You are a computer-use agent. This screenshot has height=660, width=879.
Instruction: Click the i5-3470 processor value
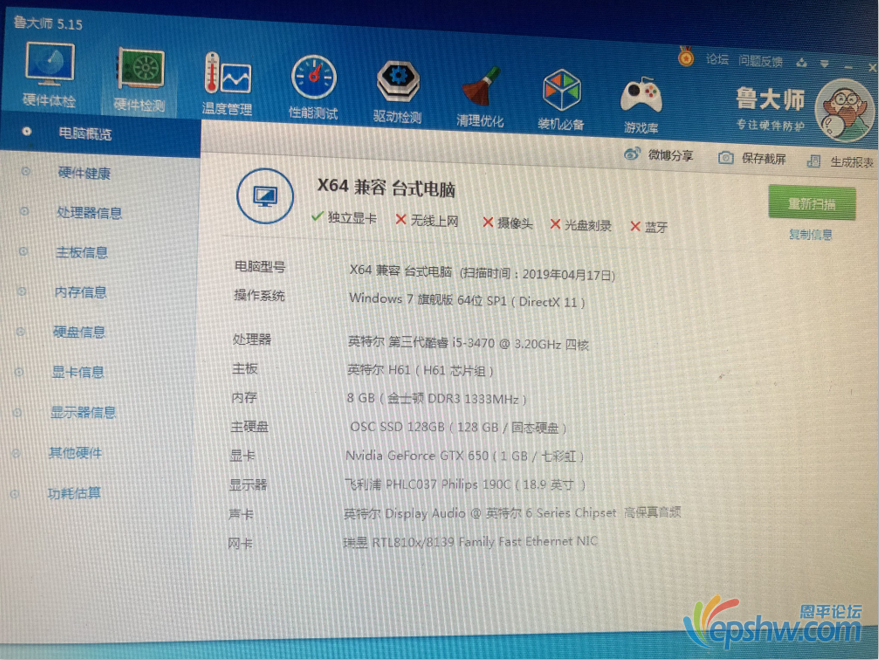click(x=468, y=342)
